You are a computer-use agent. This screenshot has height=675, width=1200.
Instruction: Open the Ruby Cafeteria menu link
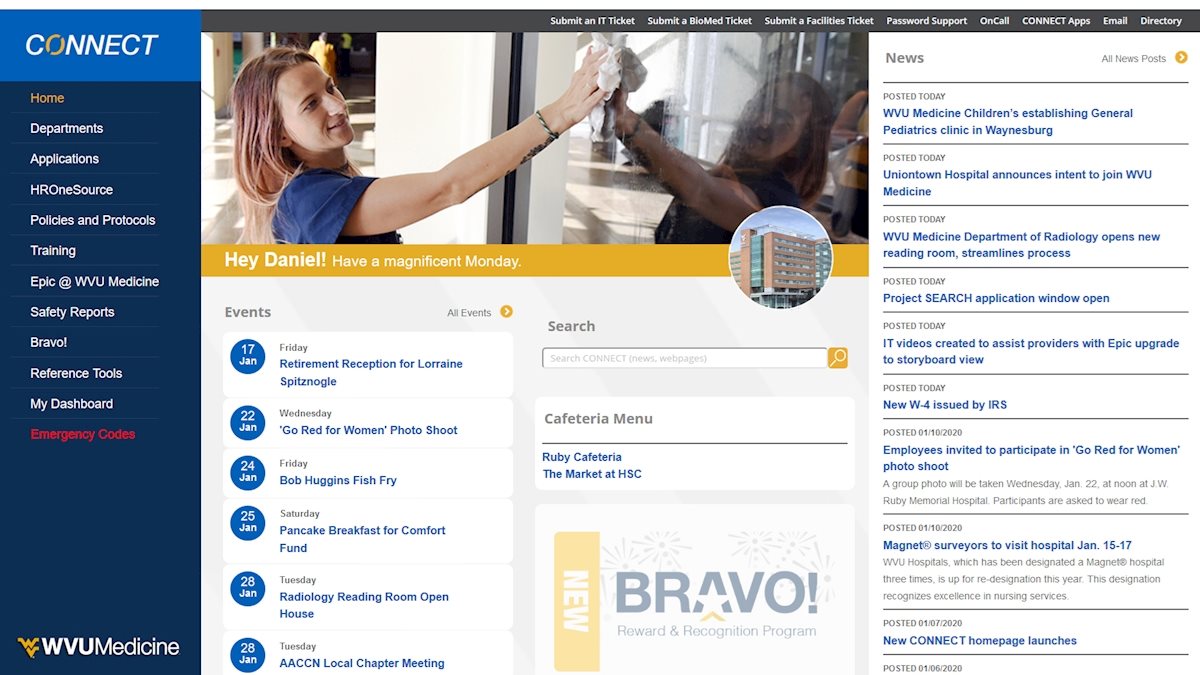(x=582, y=457)
